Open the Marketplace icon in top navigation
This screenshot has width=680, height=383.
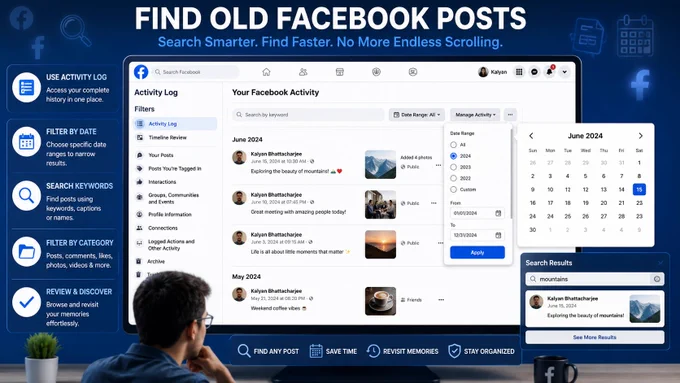point(340,72)
